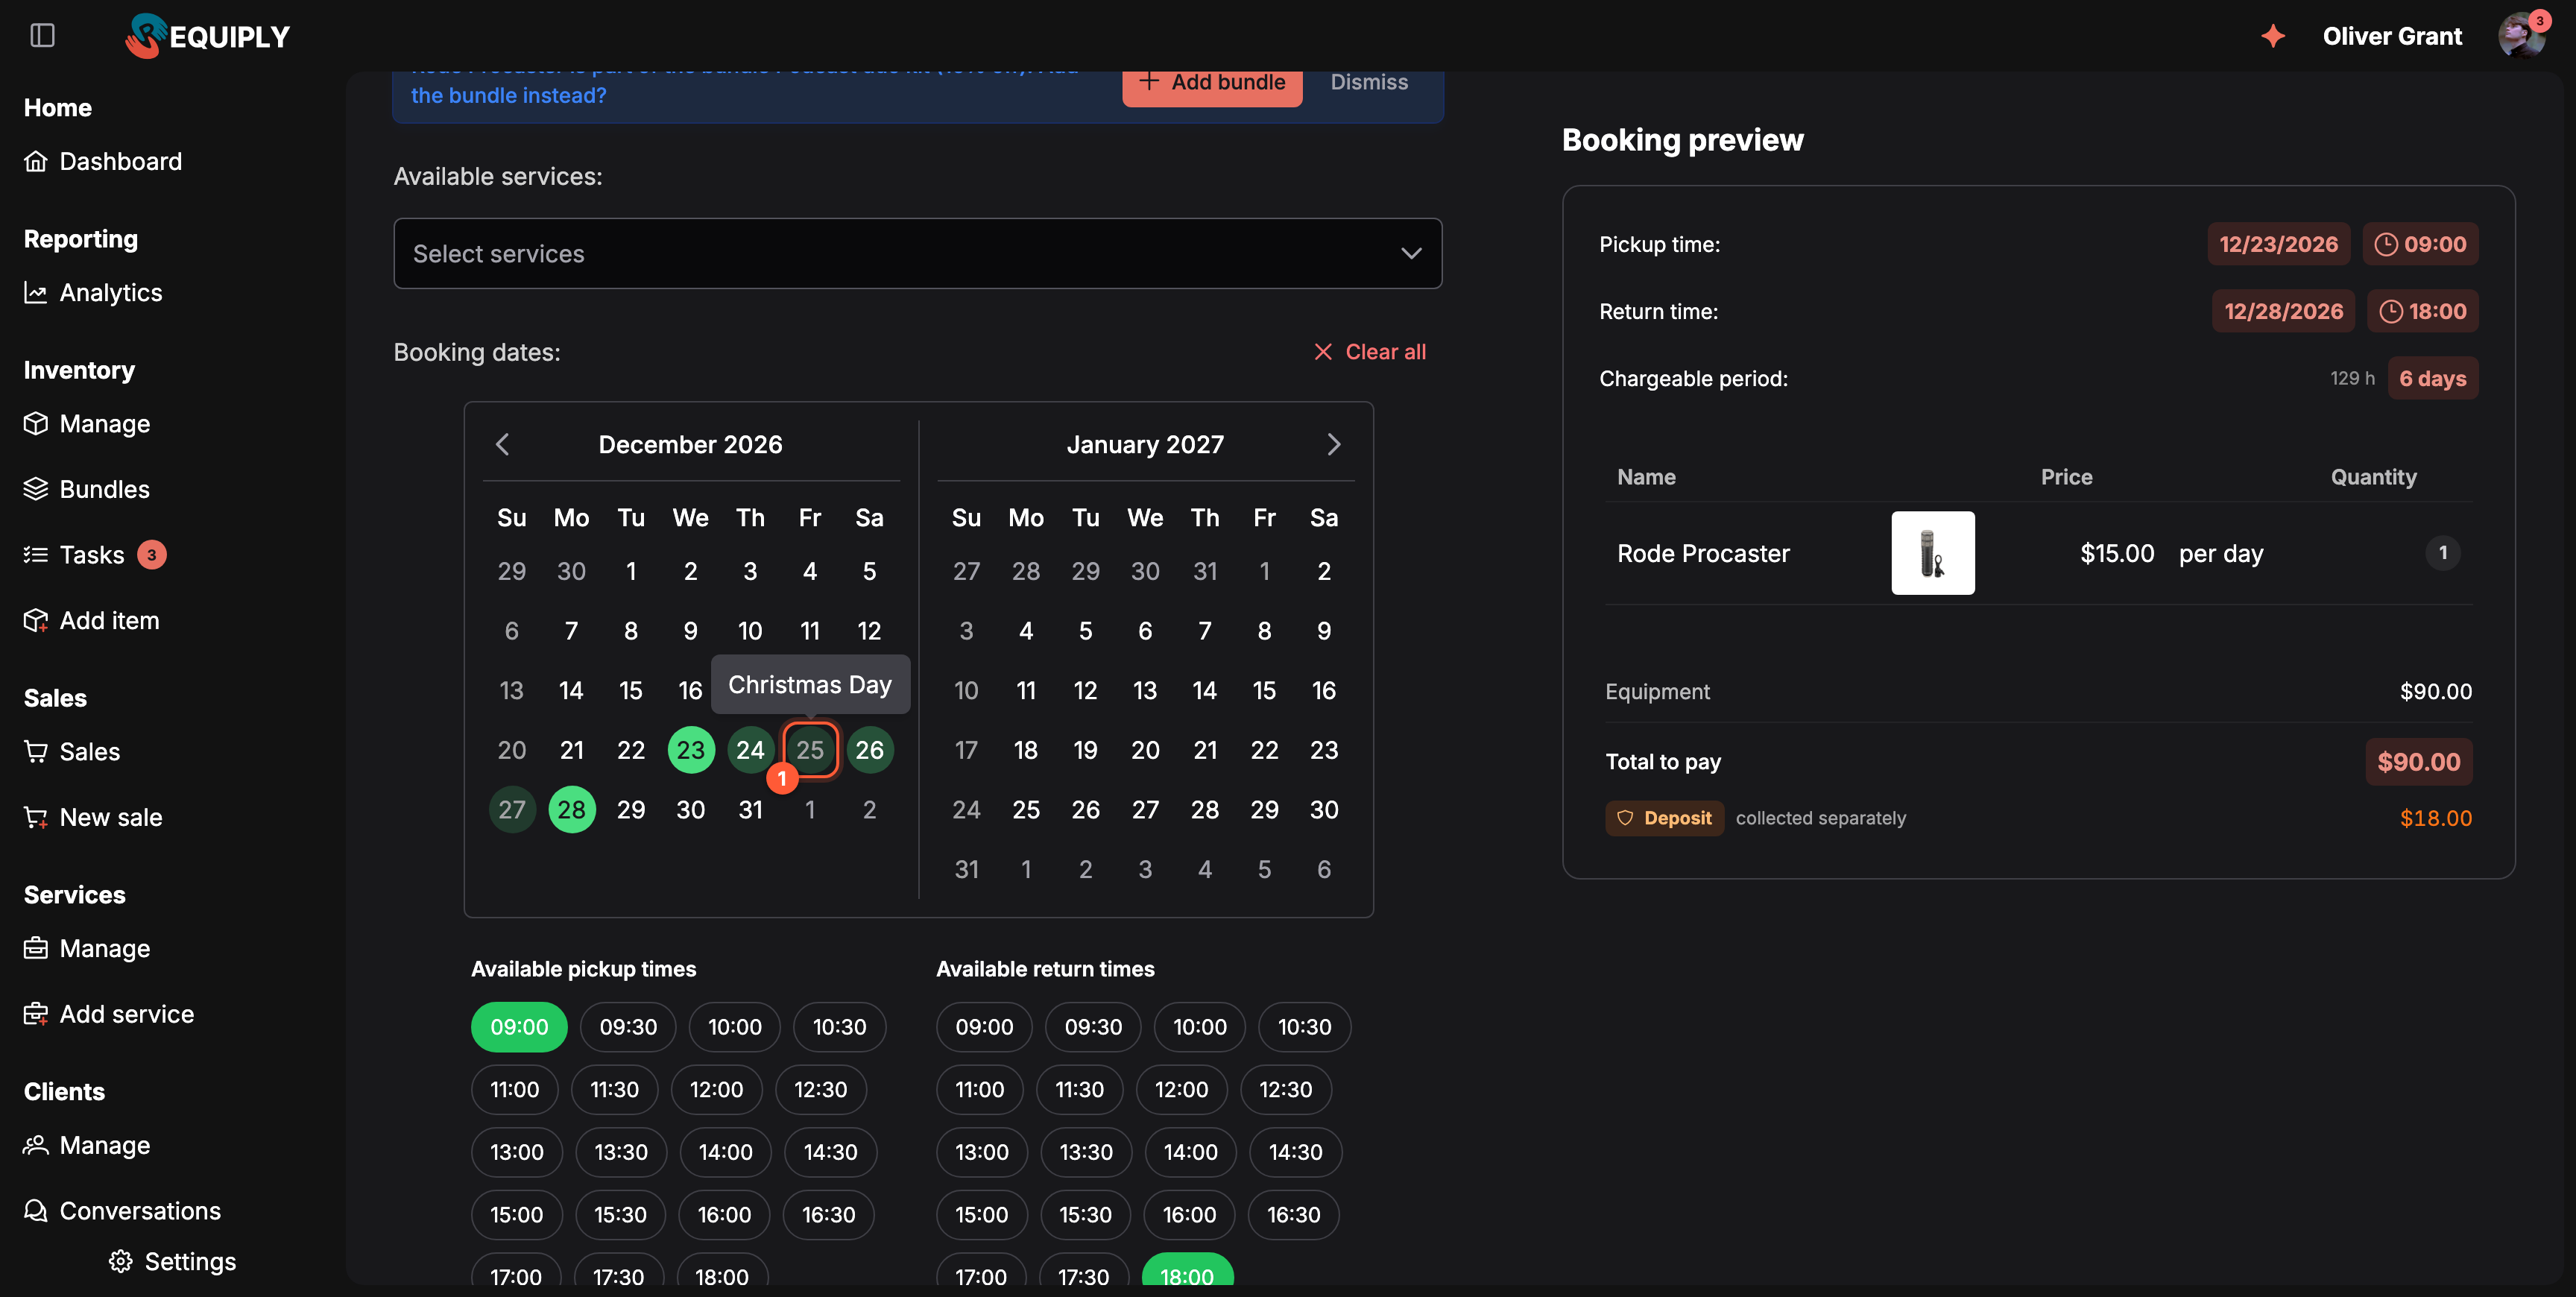This screenshot has width=2576, height=1297.
Task: Click the Clients Manage people icon
Action: [x=36, y=1145]
